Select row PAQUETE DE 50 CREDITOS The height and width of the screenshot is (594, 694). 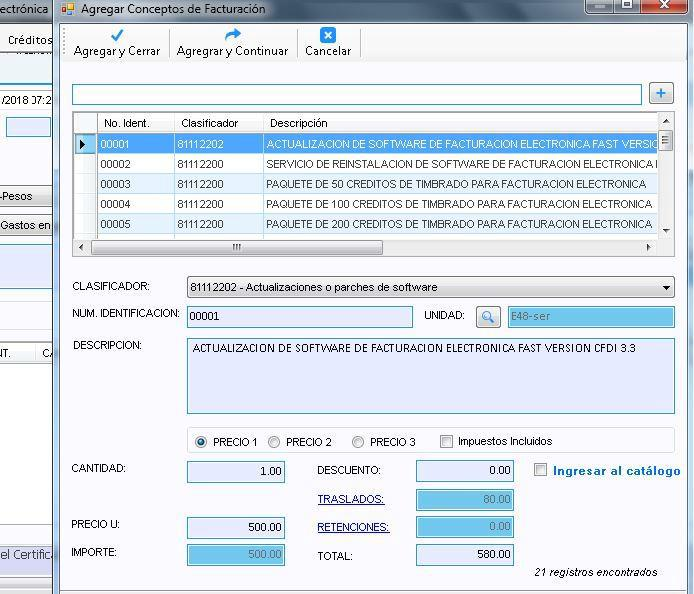pos(366,184)
